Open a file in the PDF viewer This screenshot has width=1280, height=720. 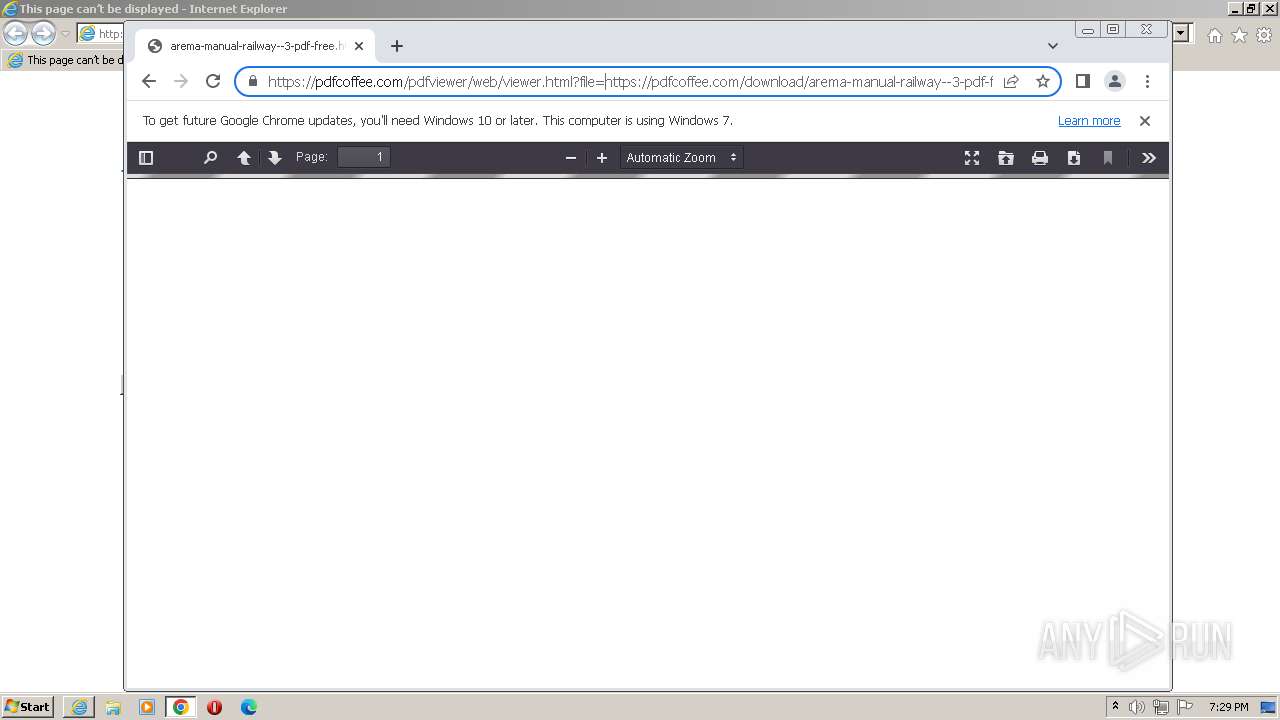(1006, 158)
